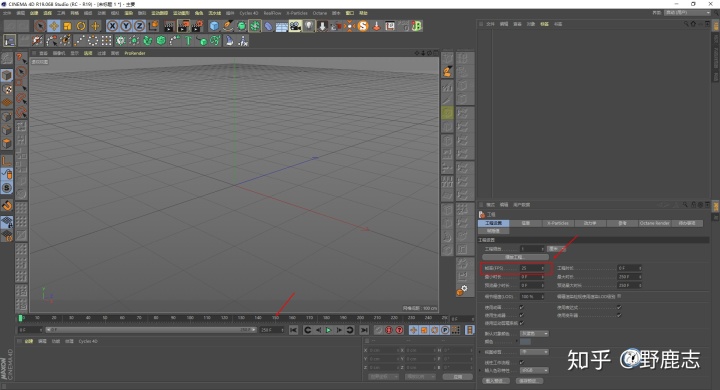Toggle the LOD render checkbox
This screenshot has height=390, width=720.
[x=619, y=296]
